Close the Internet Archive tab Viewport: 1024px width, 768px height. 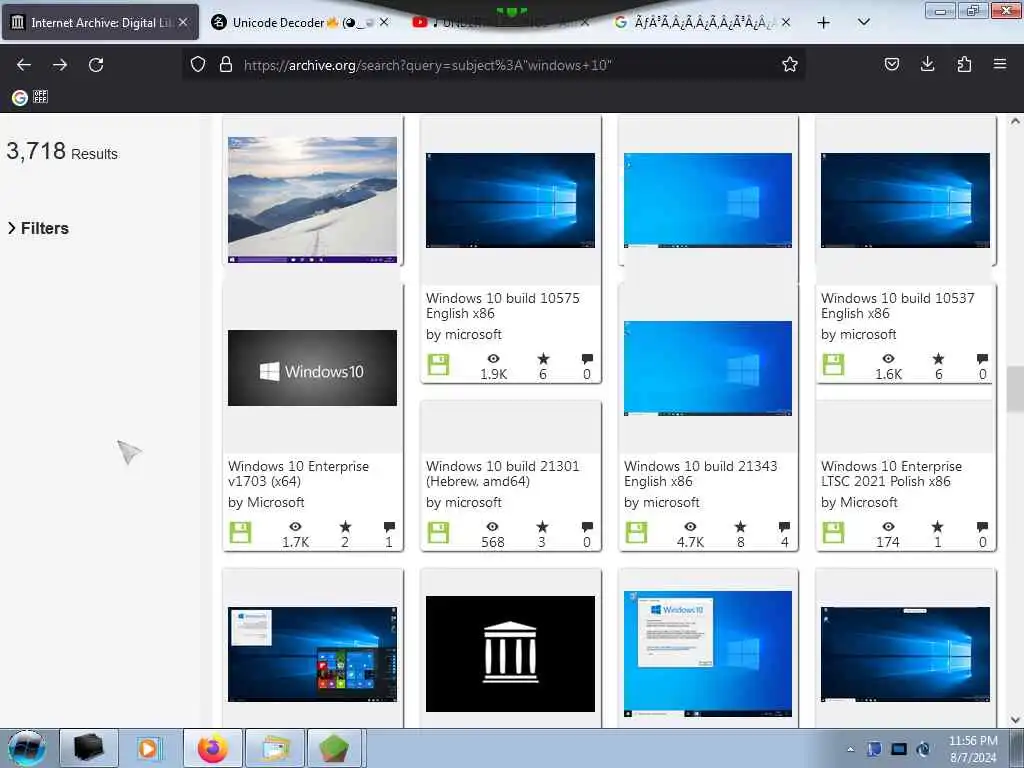(x=184, y=22)
